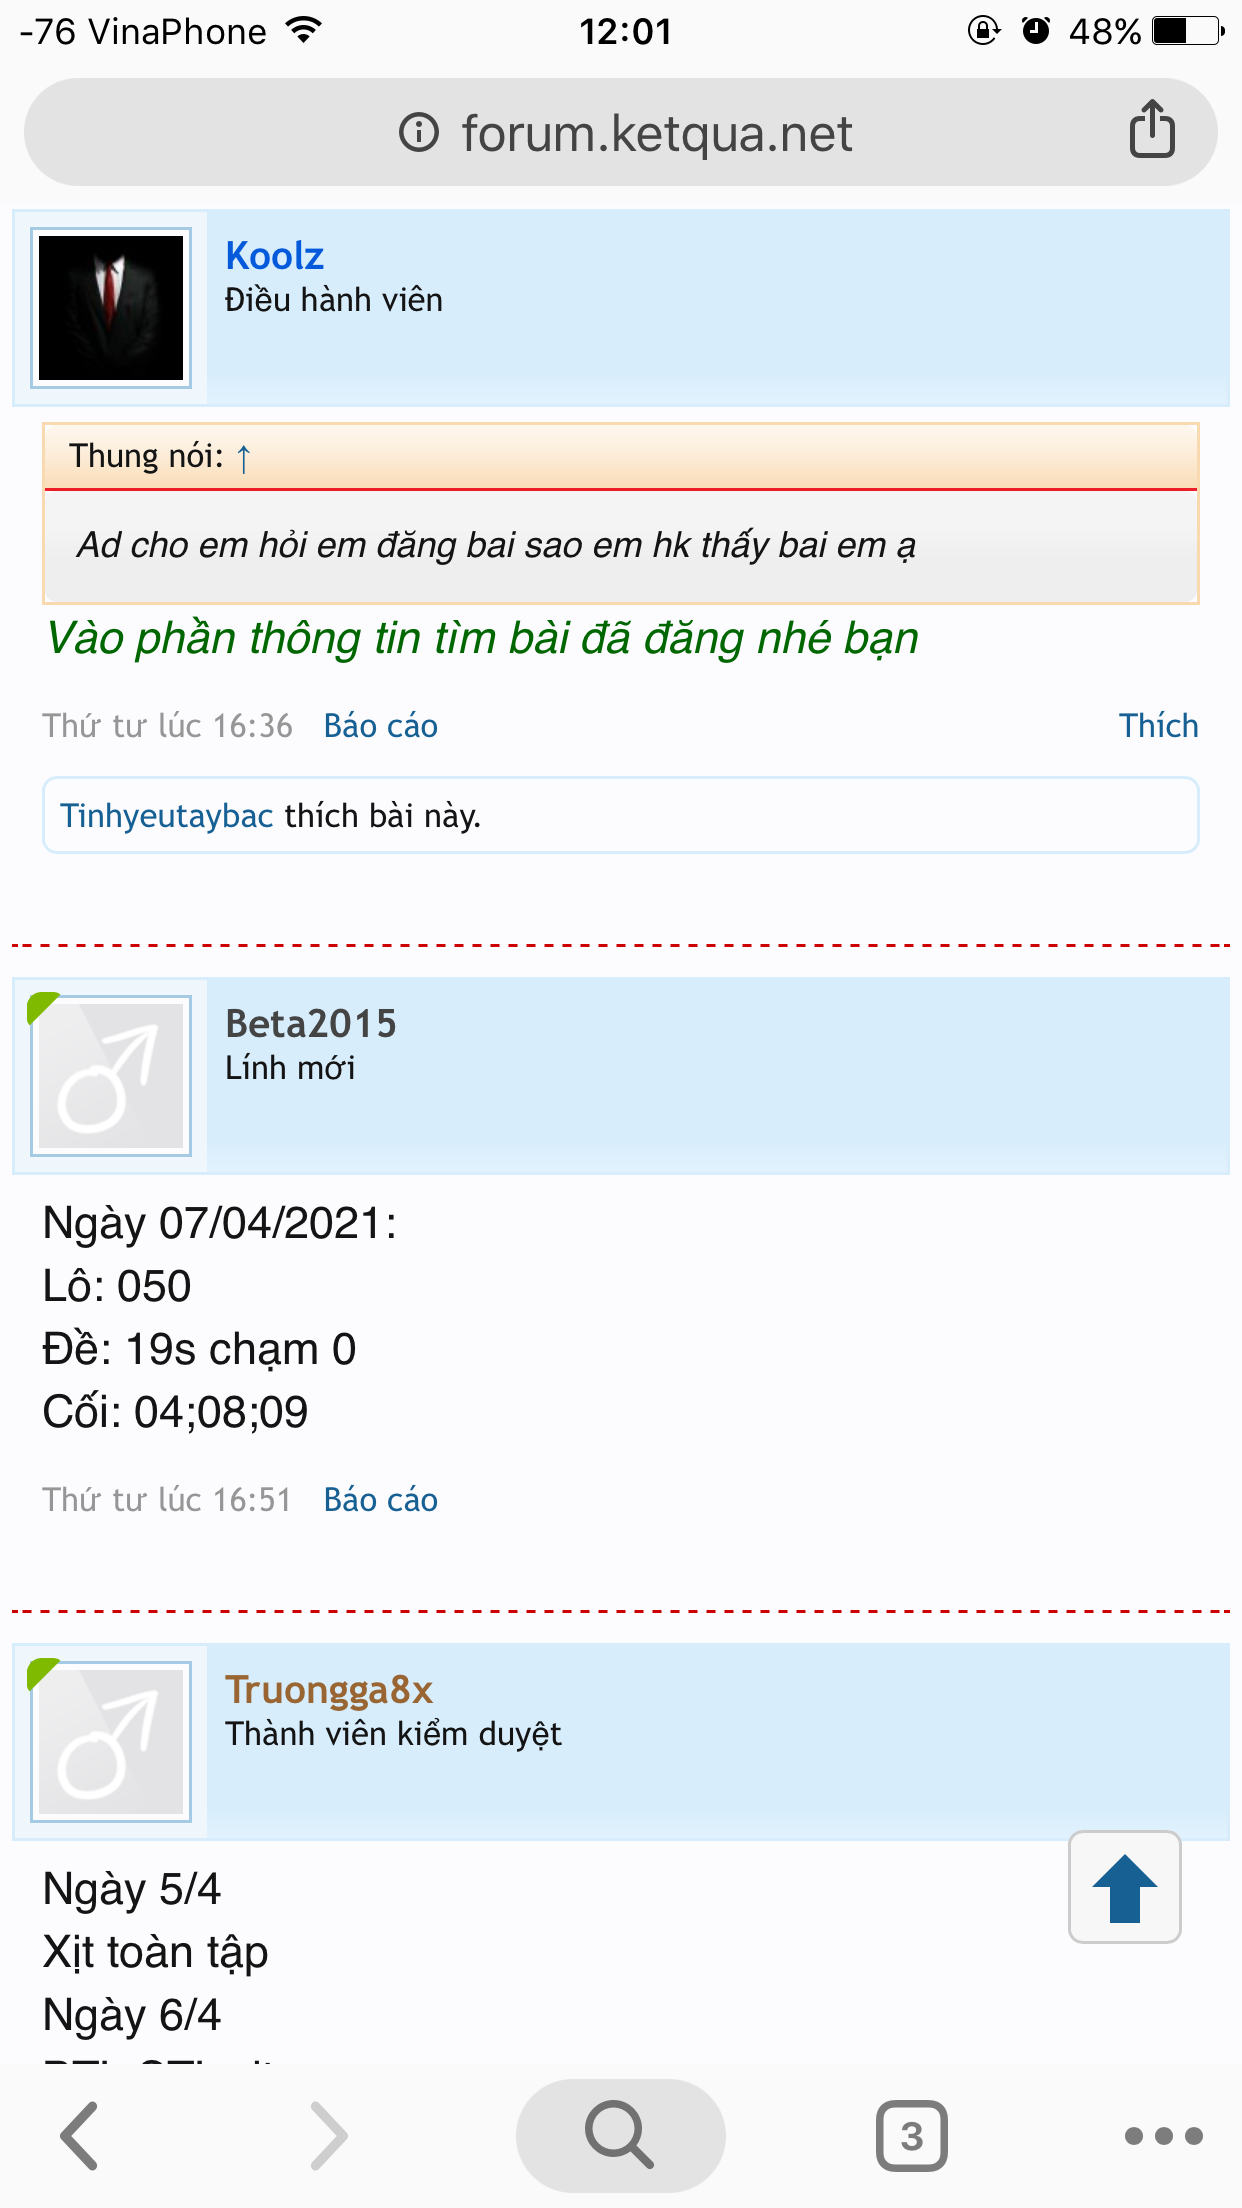Open the tab switcher showing 3 tabs
The height and width of the screenshot is (2208, 1242).
[x=911, y=2136]
